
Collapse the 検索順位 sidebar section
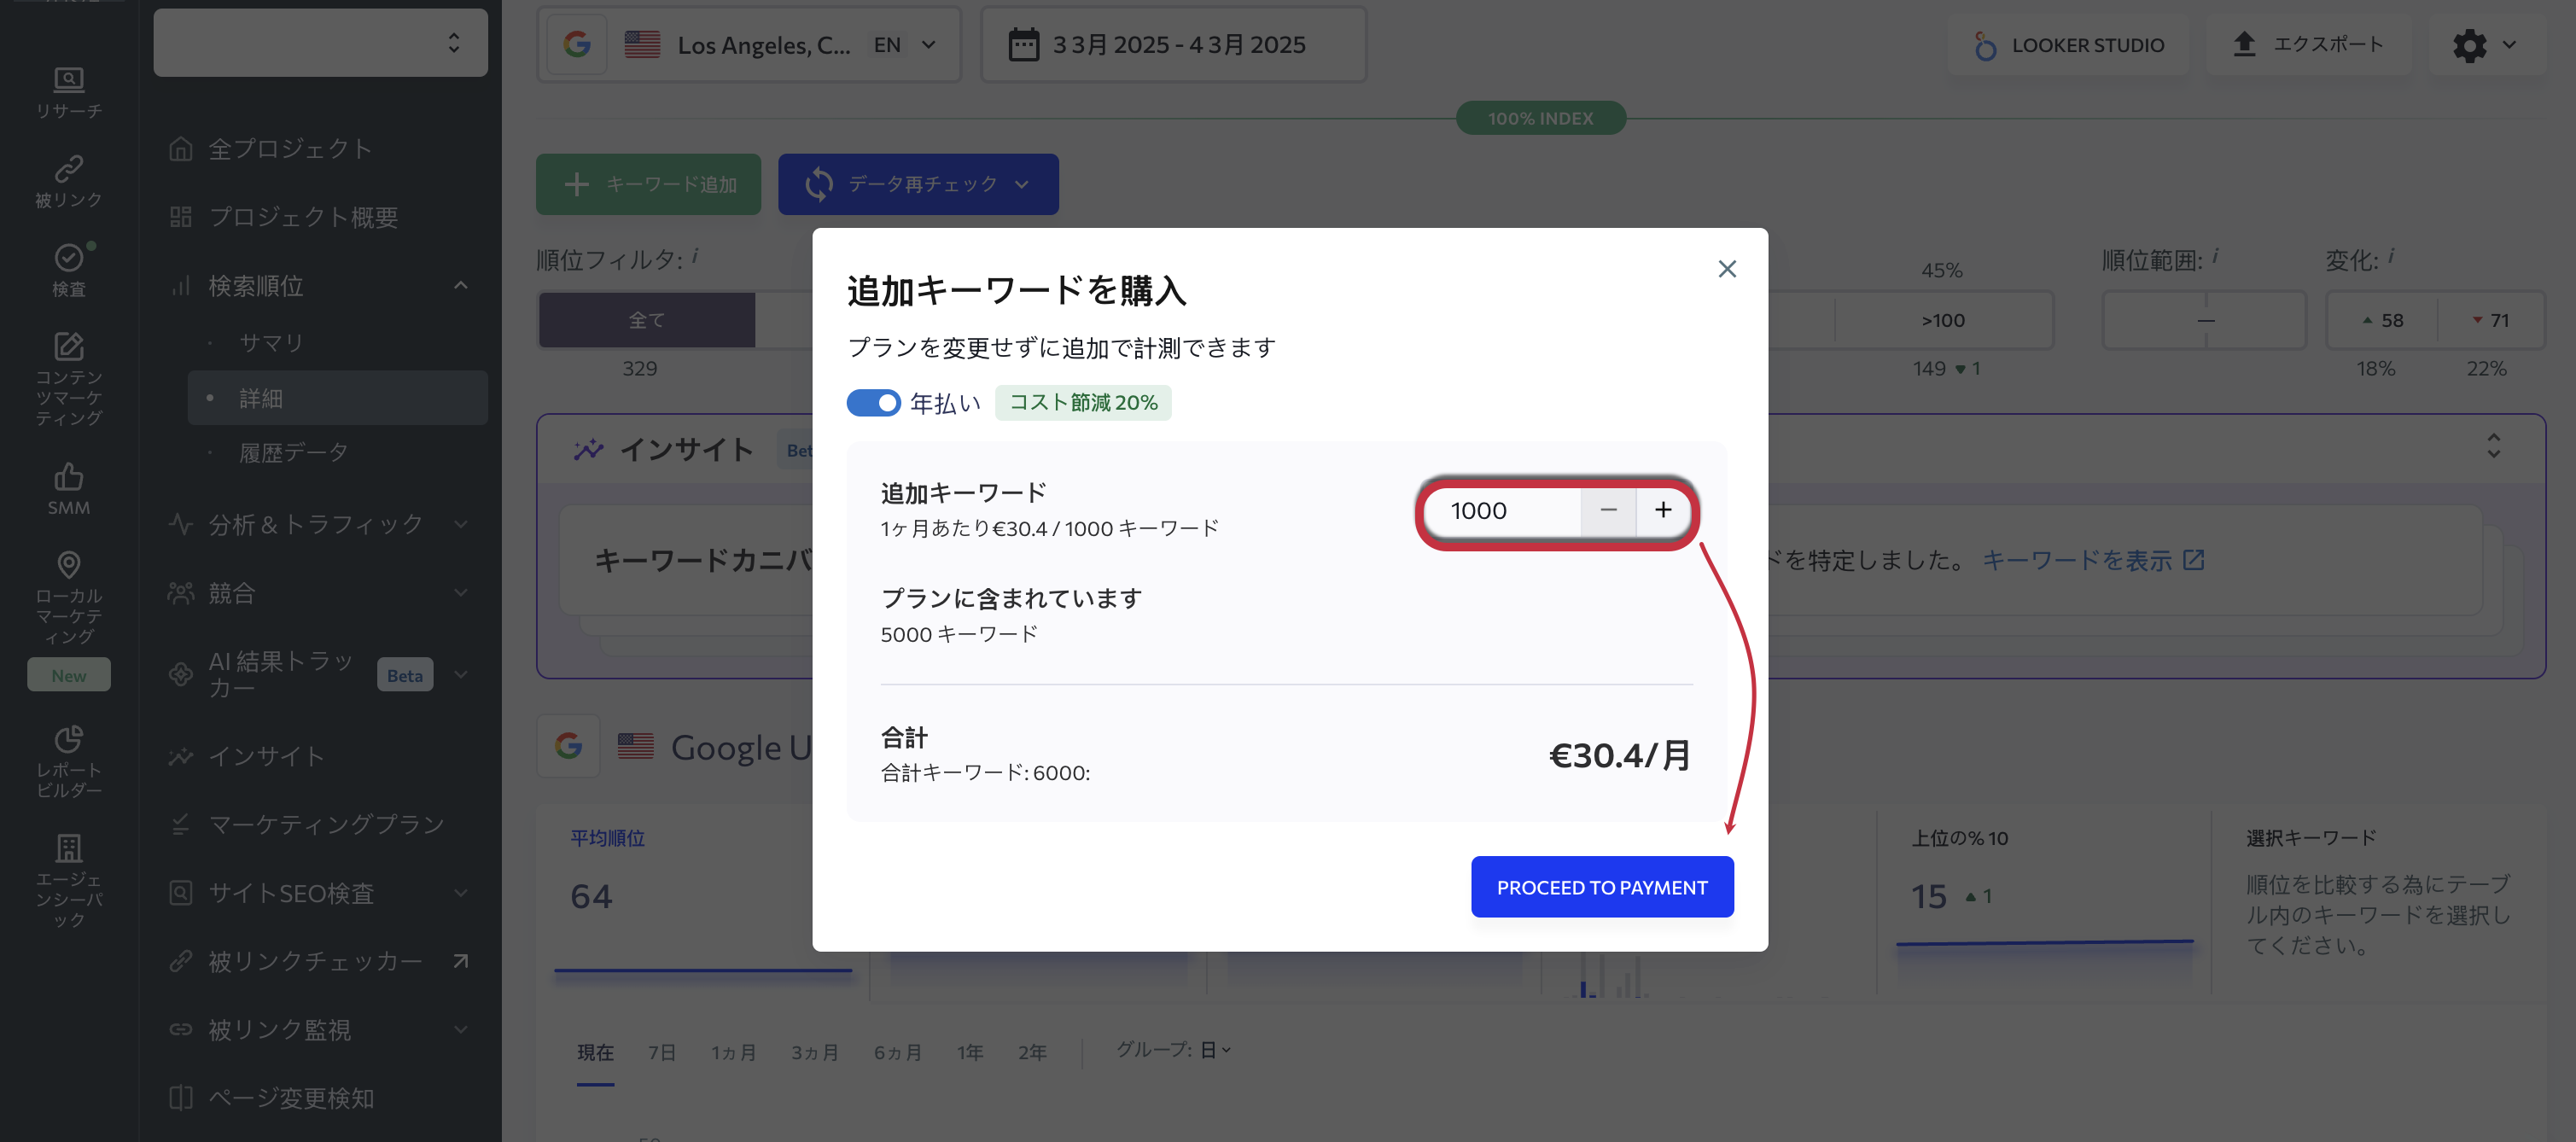click(x=460, y=286)
